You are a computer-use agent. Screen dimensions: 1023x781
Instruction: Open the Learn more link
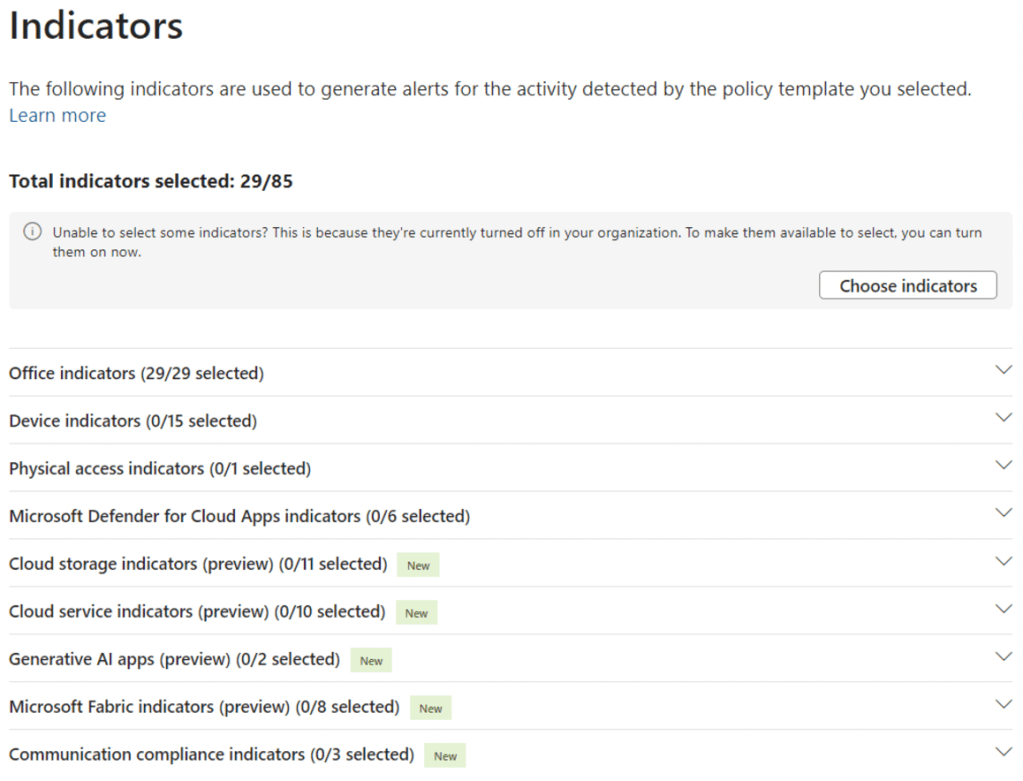click(x=57, y=116)
